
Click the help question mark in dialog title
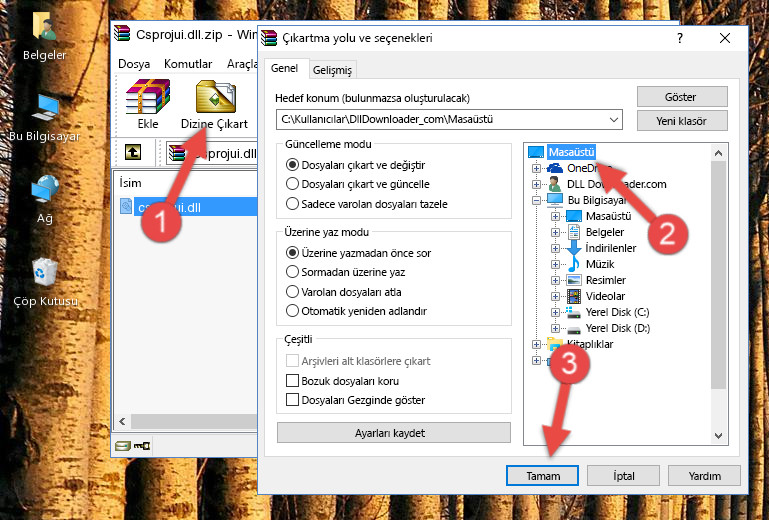[x=680, y=38]
